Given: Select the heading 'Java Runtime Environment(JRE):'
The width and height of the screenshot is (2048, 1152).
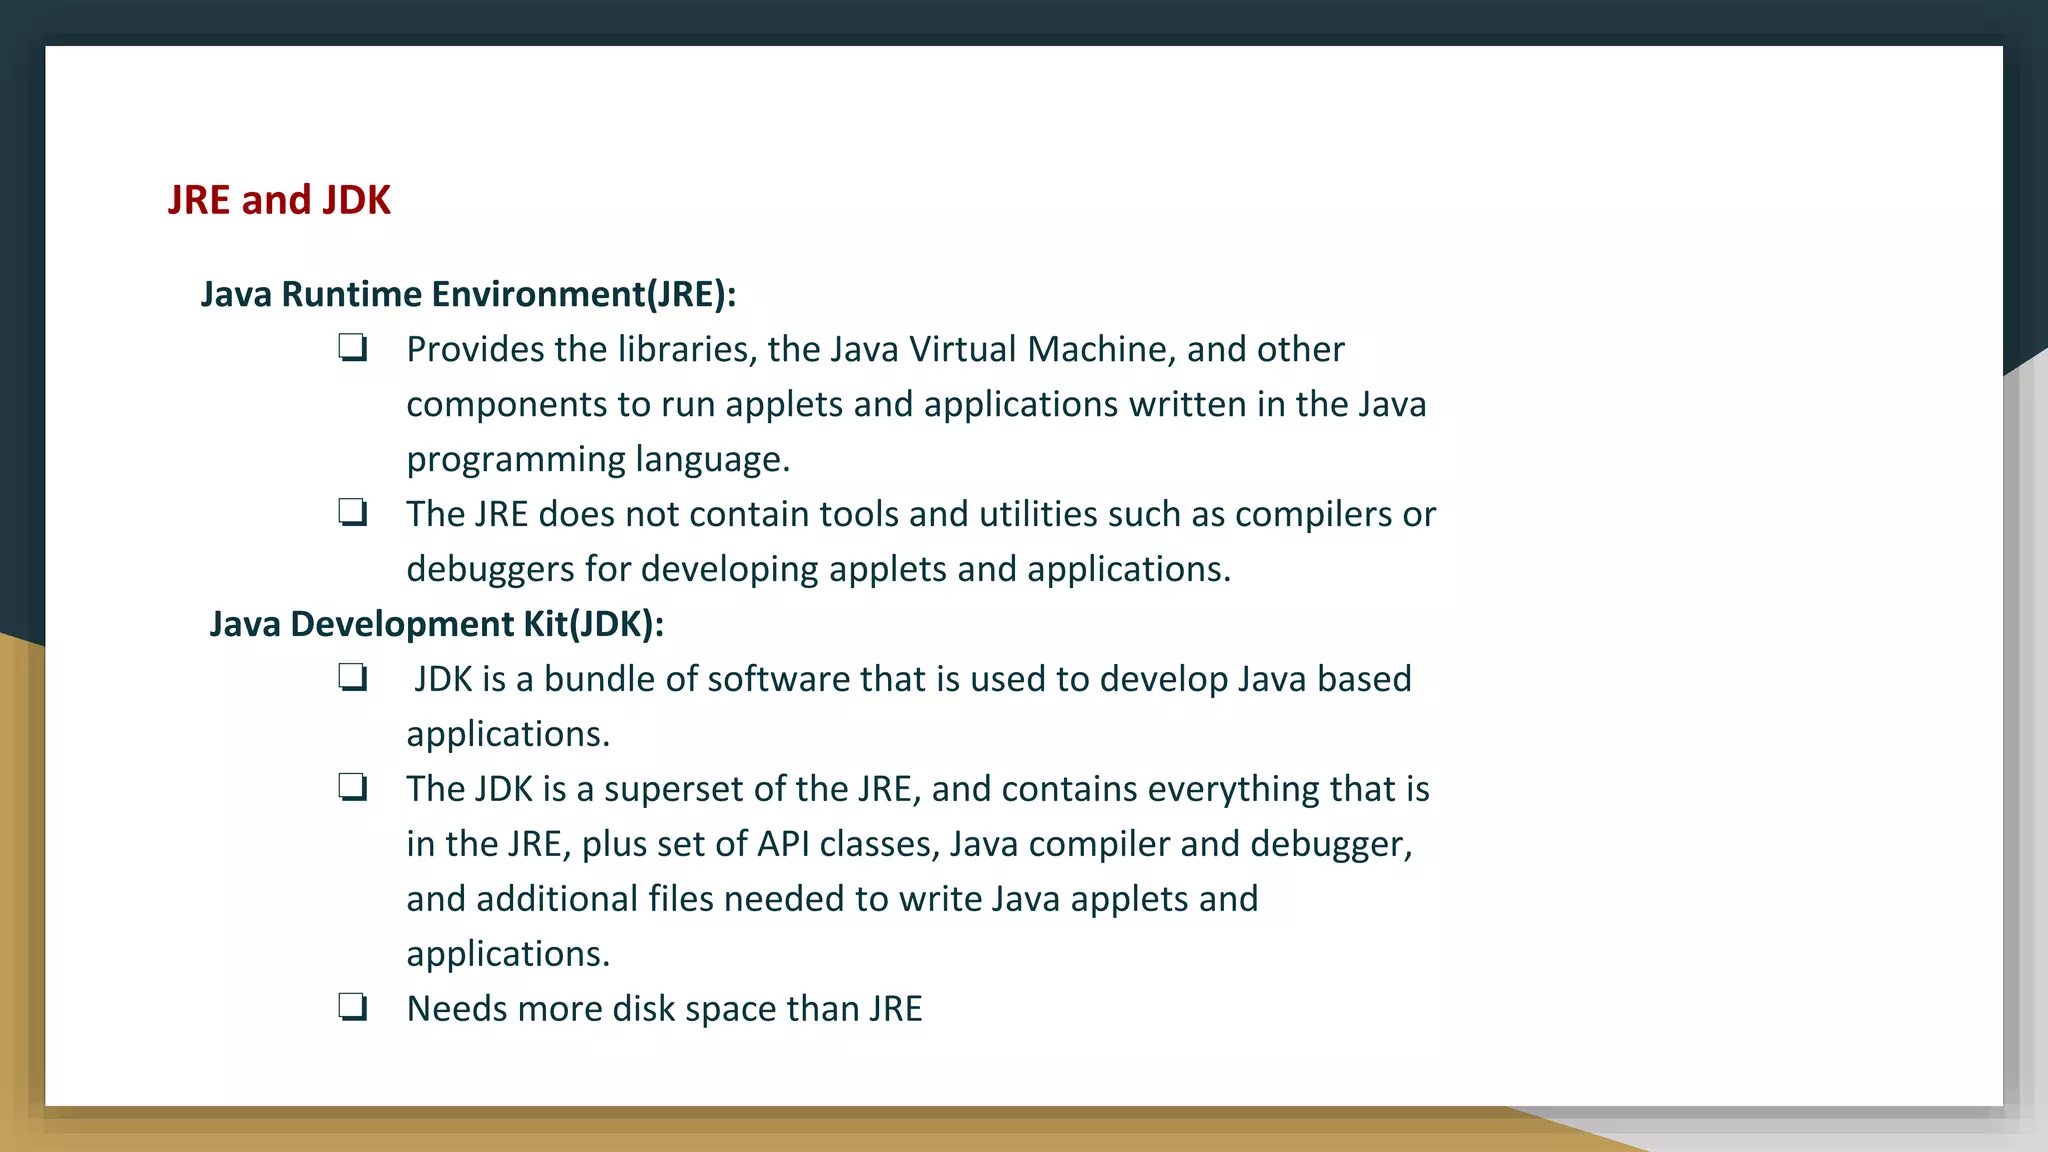Looking at the screenshot, I should 468,294.
